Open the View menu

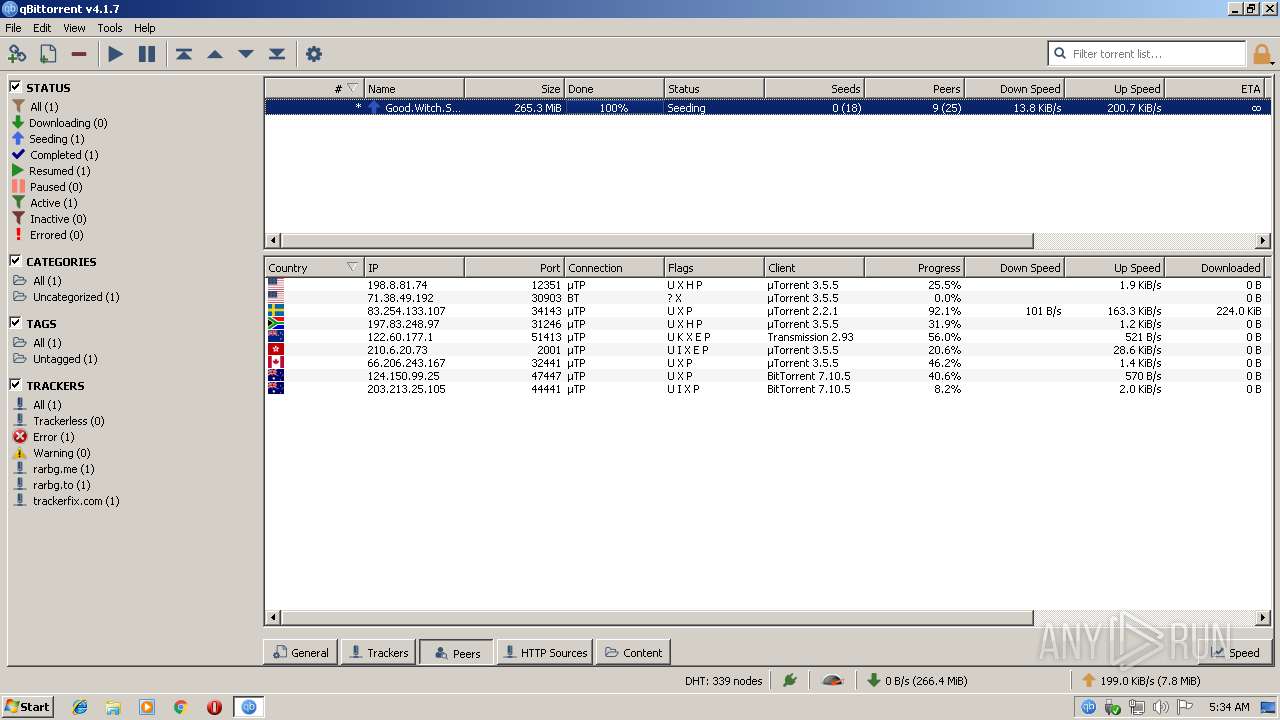pyautogui.click(x=75, y=28)
